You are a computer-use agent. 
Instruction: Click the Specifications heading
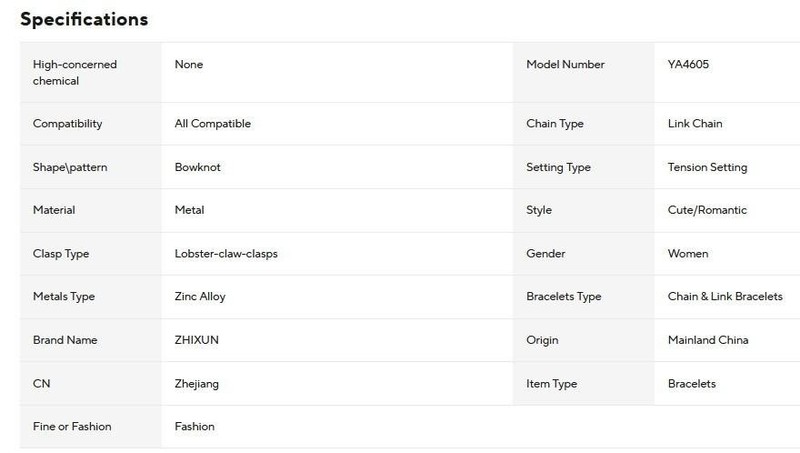coord(84,19)
